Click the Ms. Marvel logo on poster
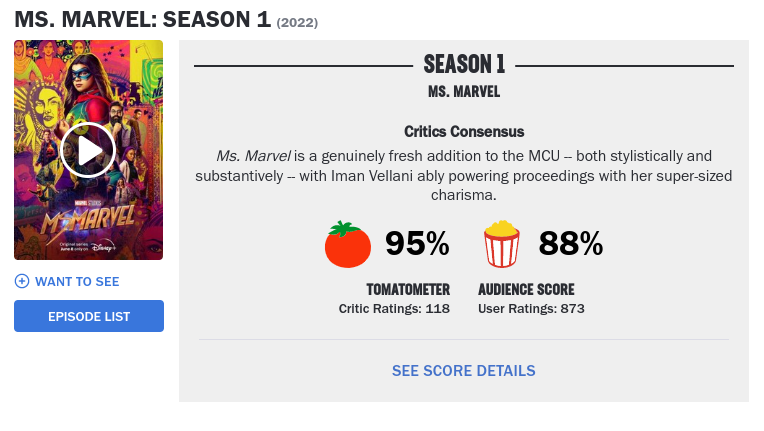Viewport: 764px width, 431px height. coord(88,222)
